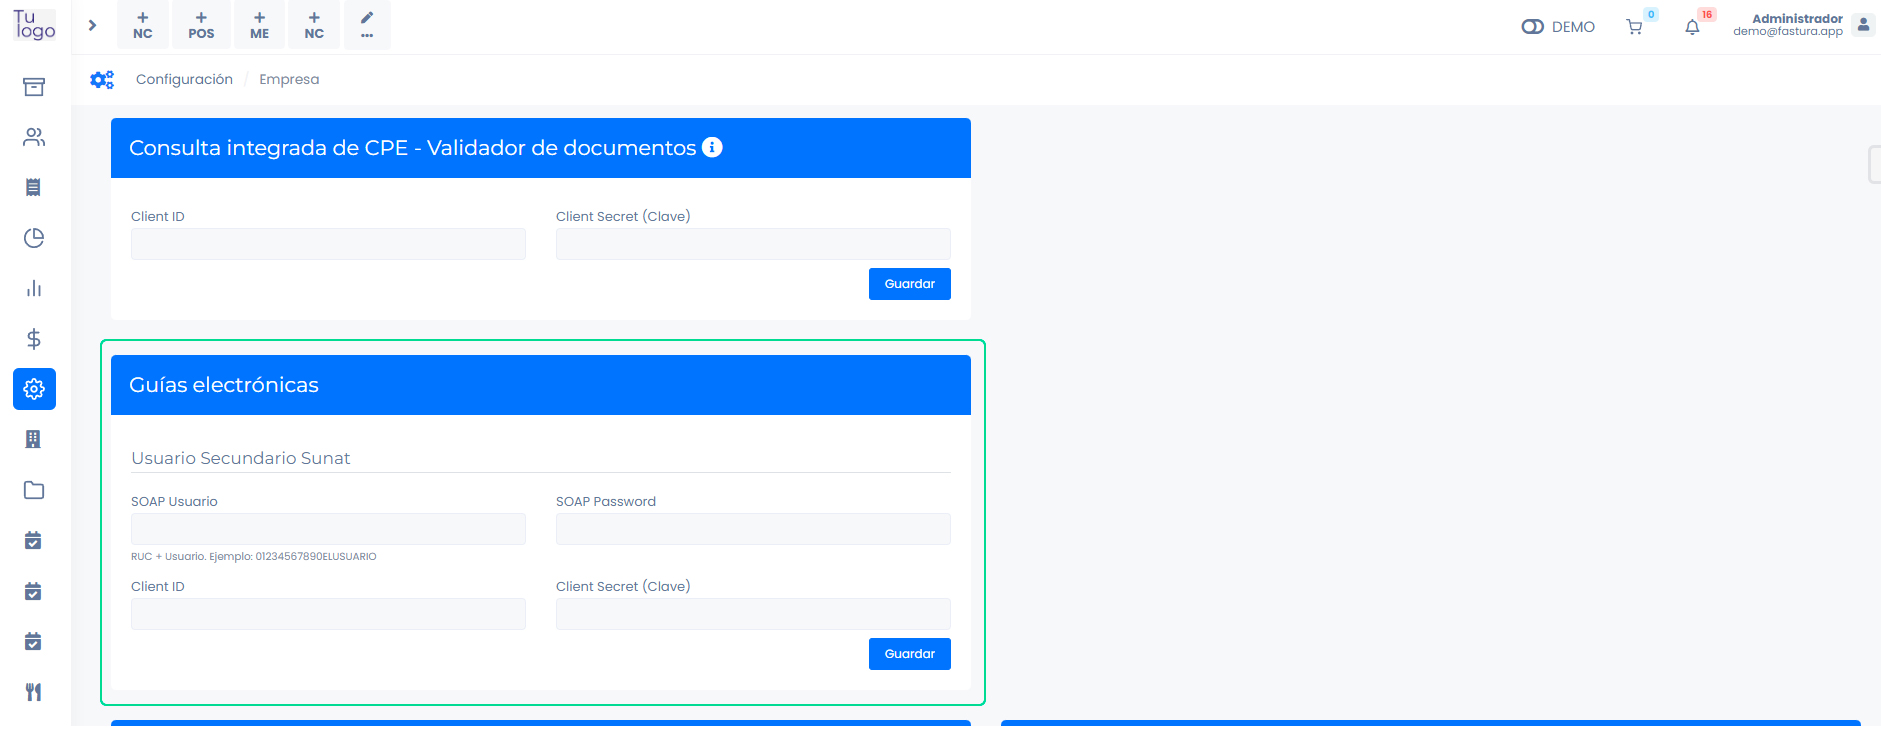The image size is (1881, 732).
Task: Click the info icon beside Validador de documentos
Action: pos(712,147)
